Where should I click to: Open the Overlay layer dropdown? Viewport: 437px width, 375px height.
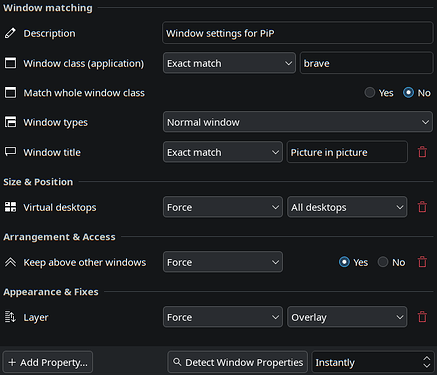tap(347, 317)
